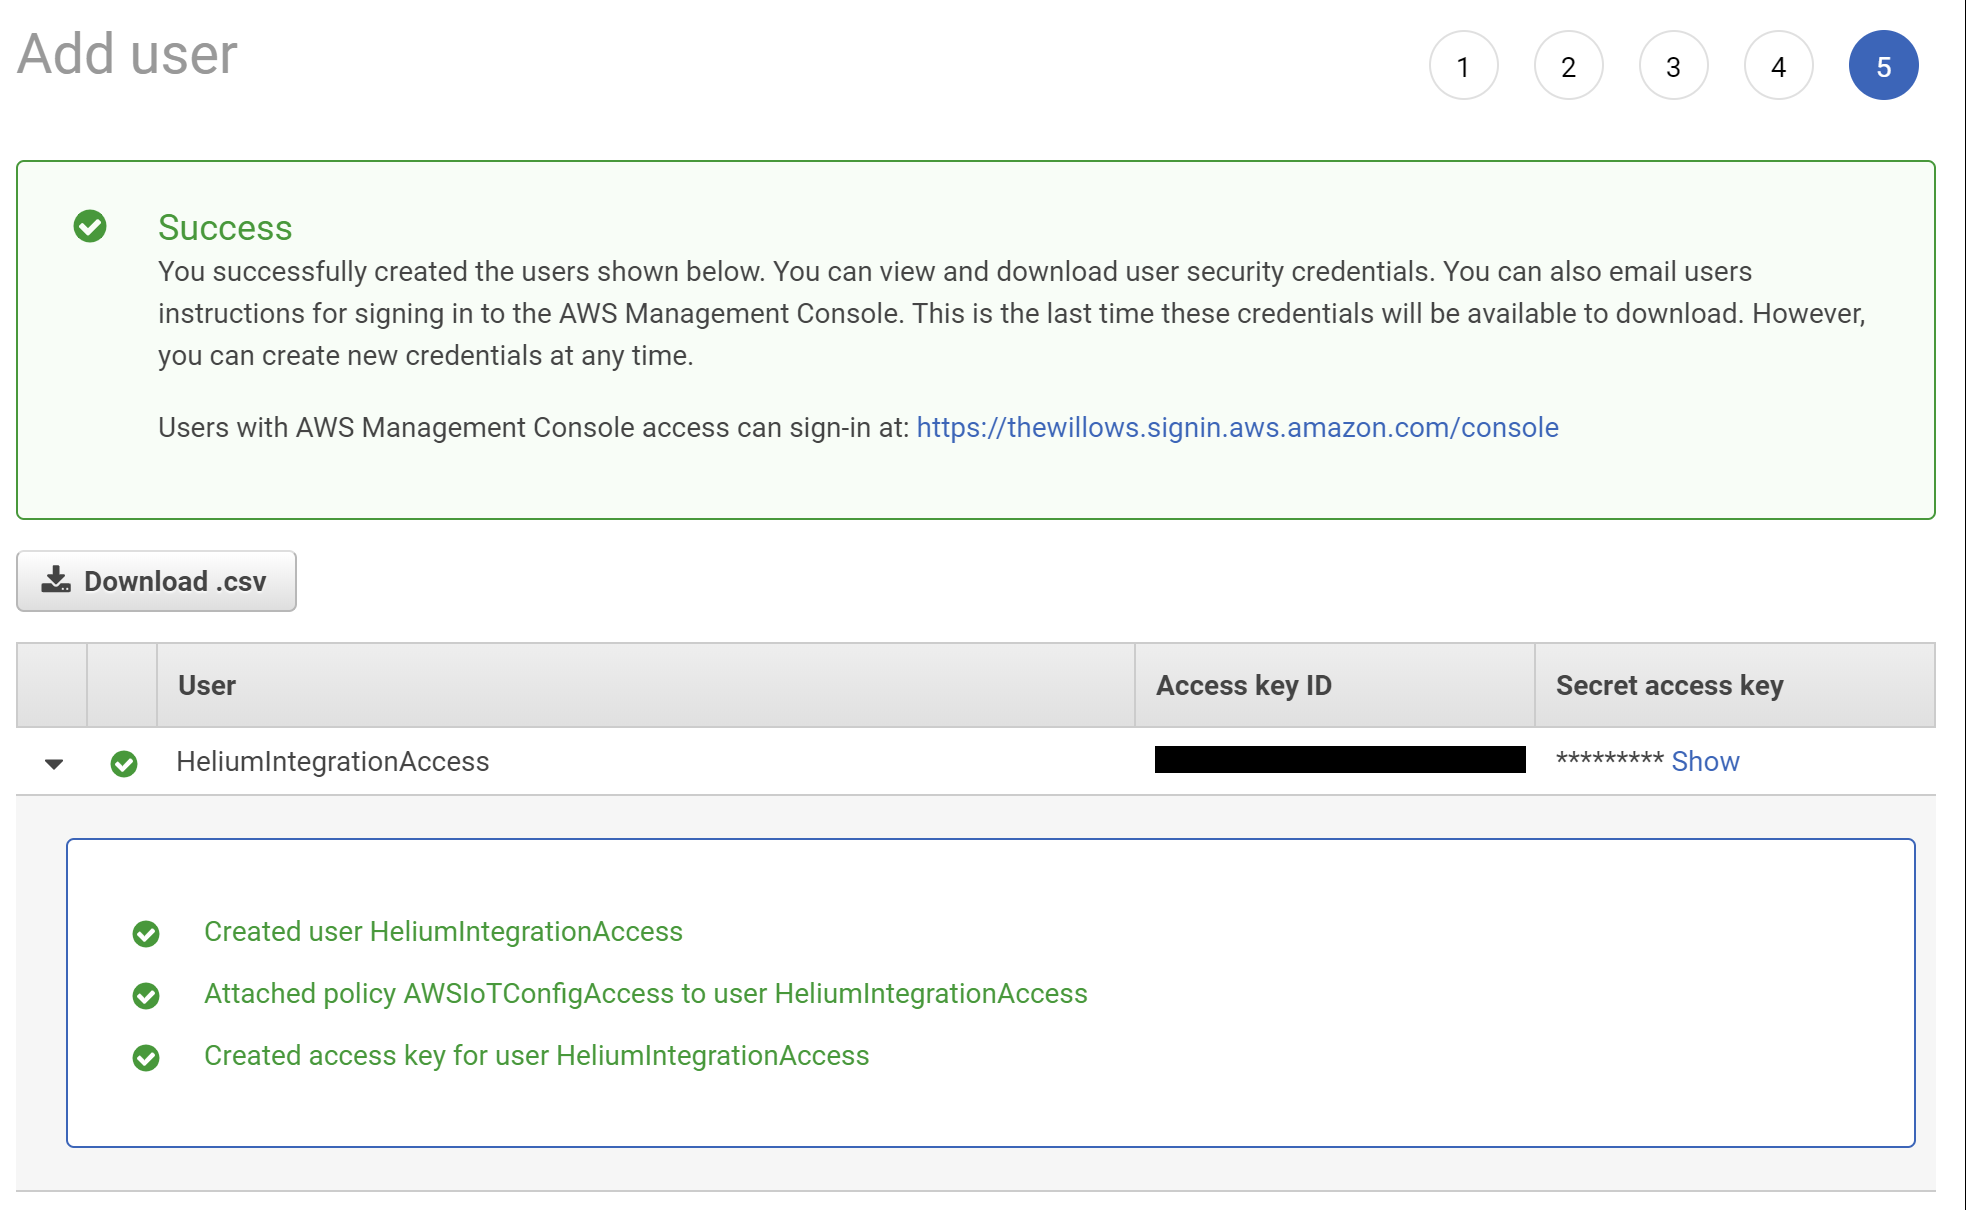Viewport: 1966px width, 1210px height.
Task: Click the redacted access key ID value
Action: (1339, 760)
